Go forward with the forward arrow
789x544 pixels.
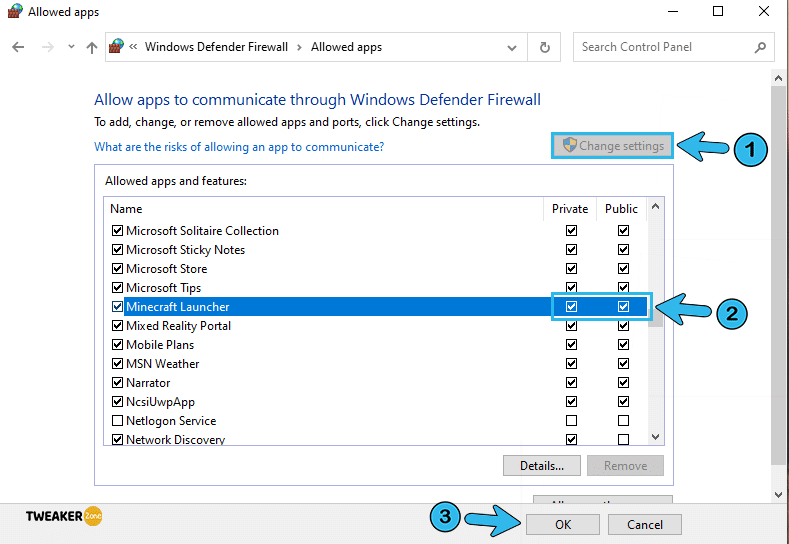pyautogui.click(x=48, y=47)
